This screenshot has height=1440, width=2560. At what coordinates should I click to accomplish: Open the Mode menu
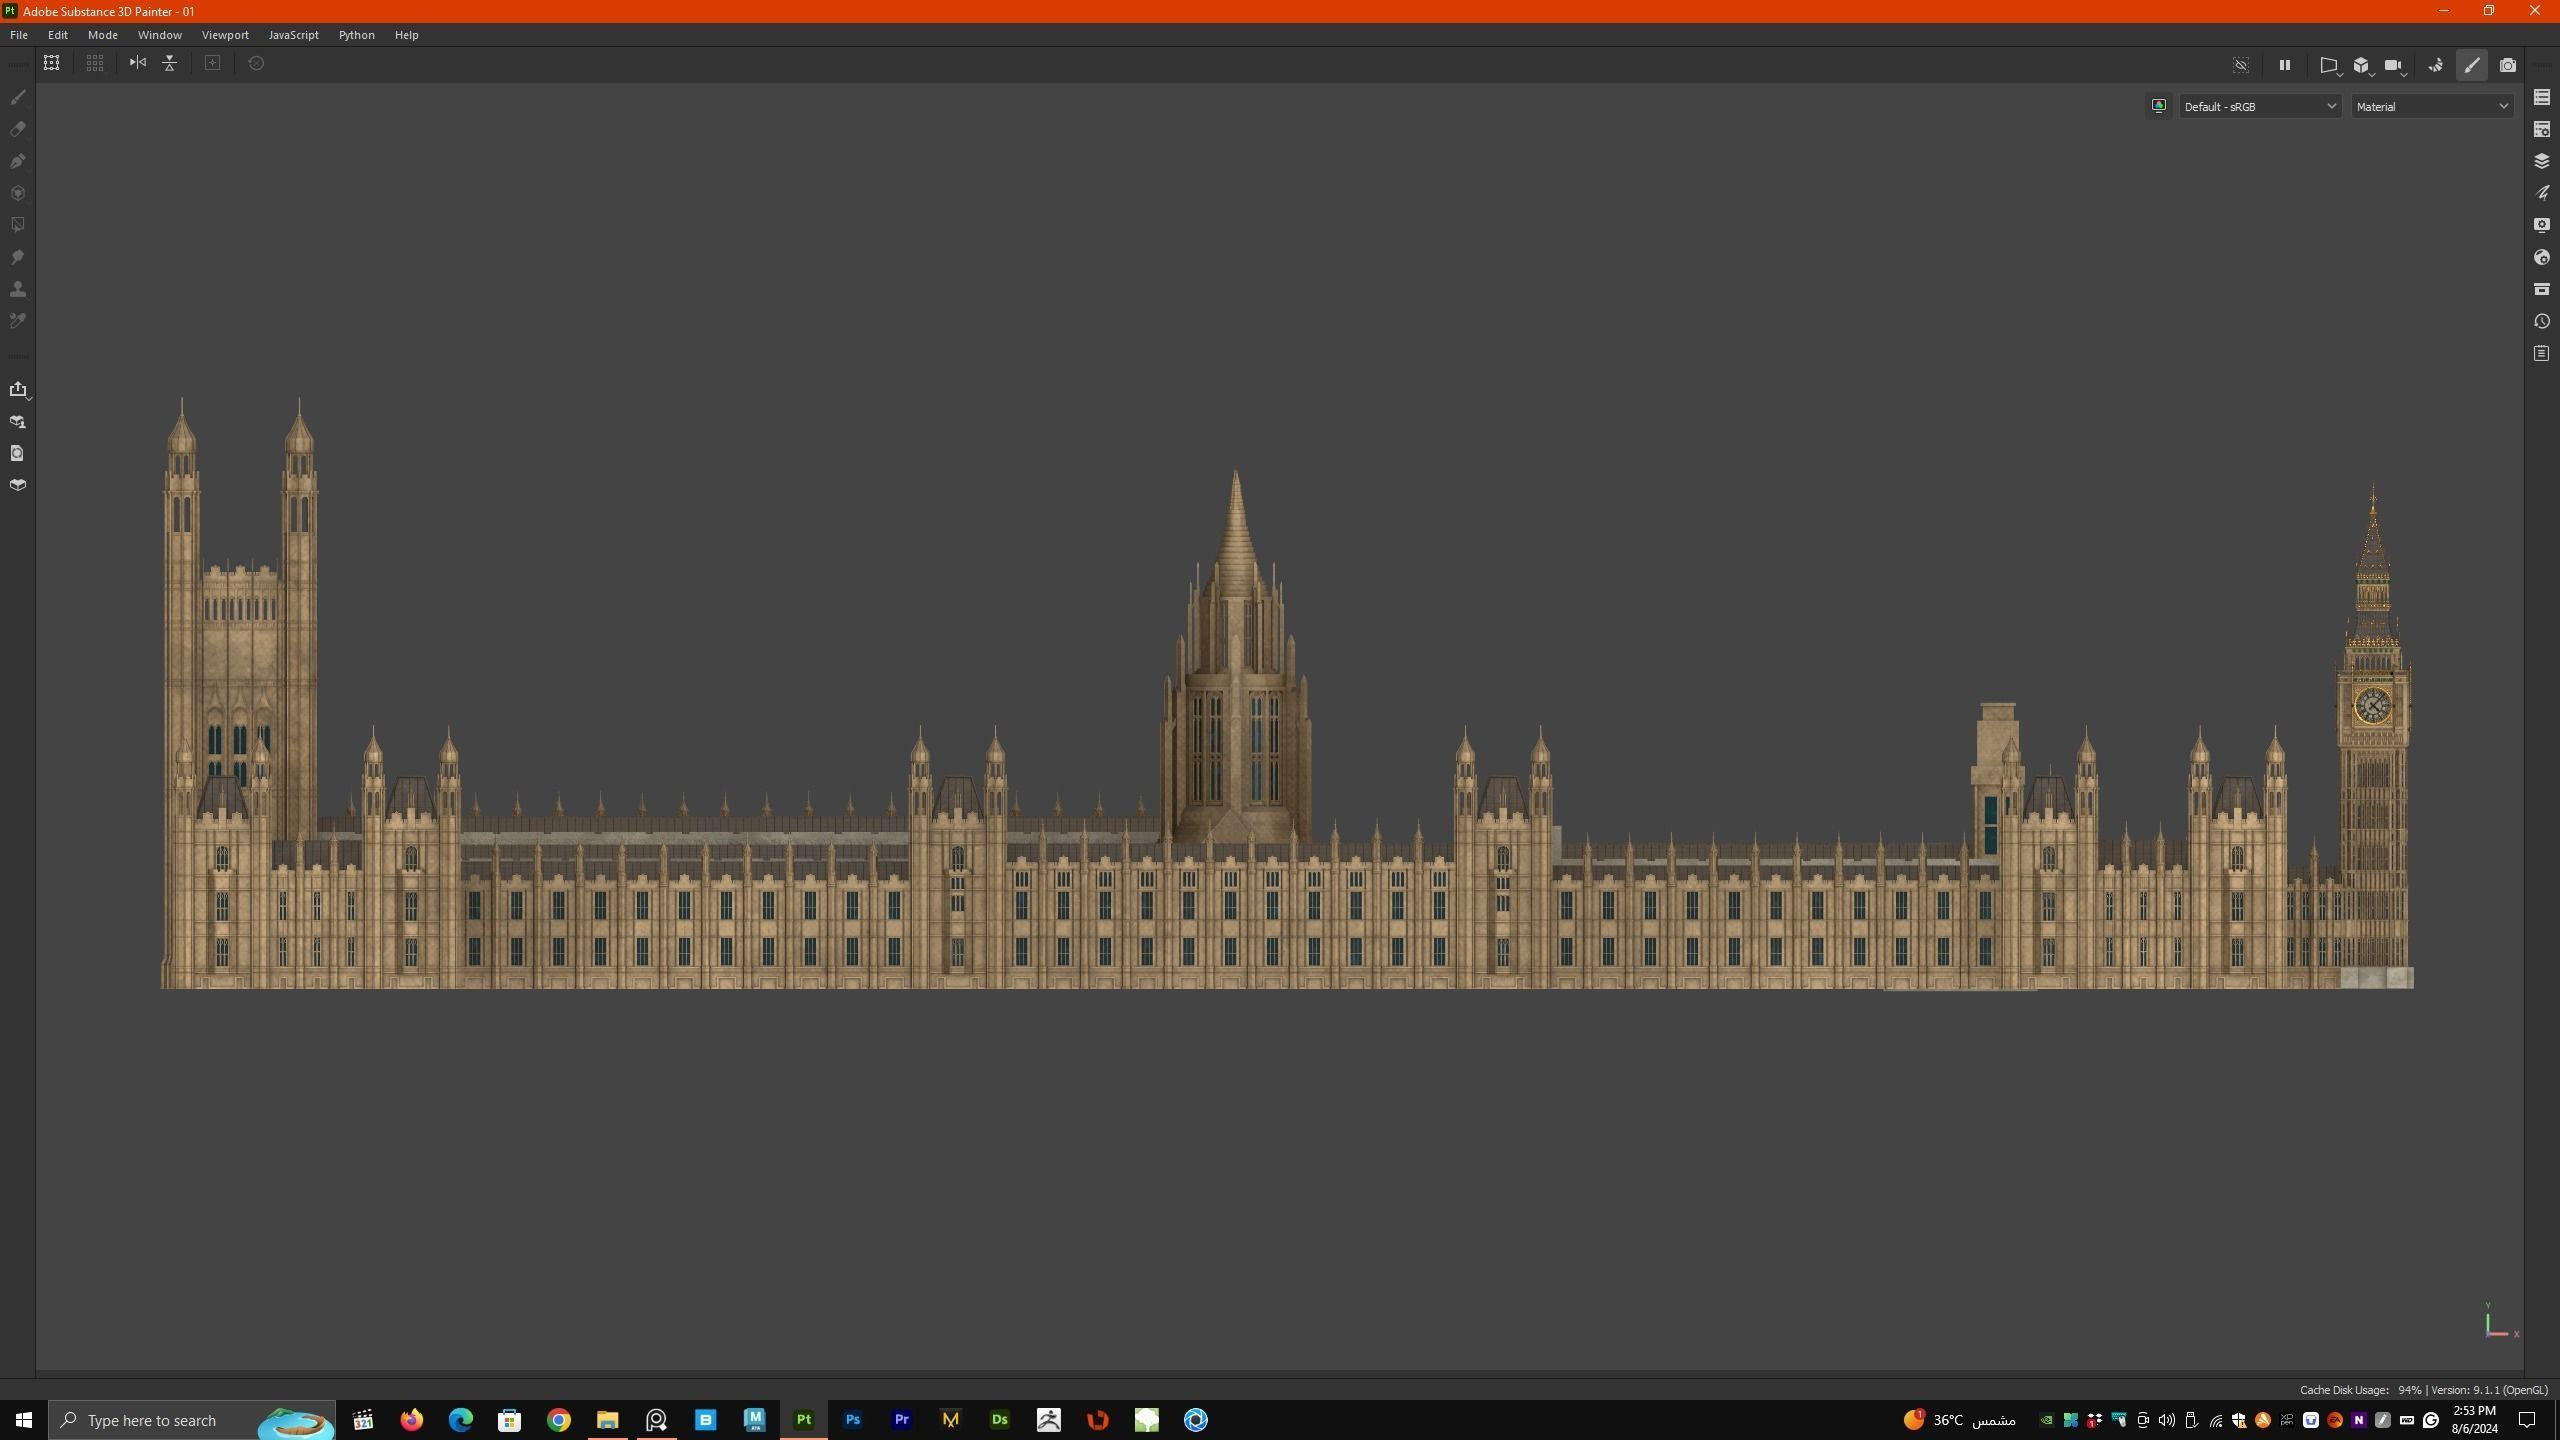pyautogui.click(x=103, y=35)
